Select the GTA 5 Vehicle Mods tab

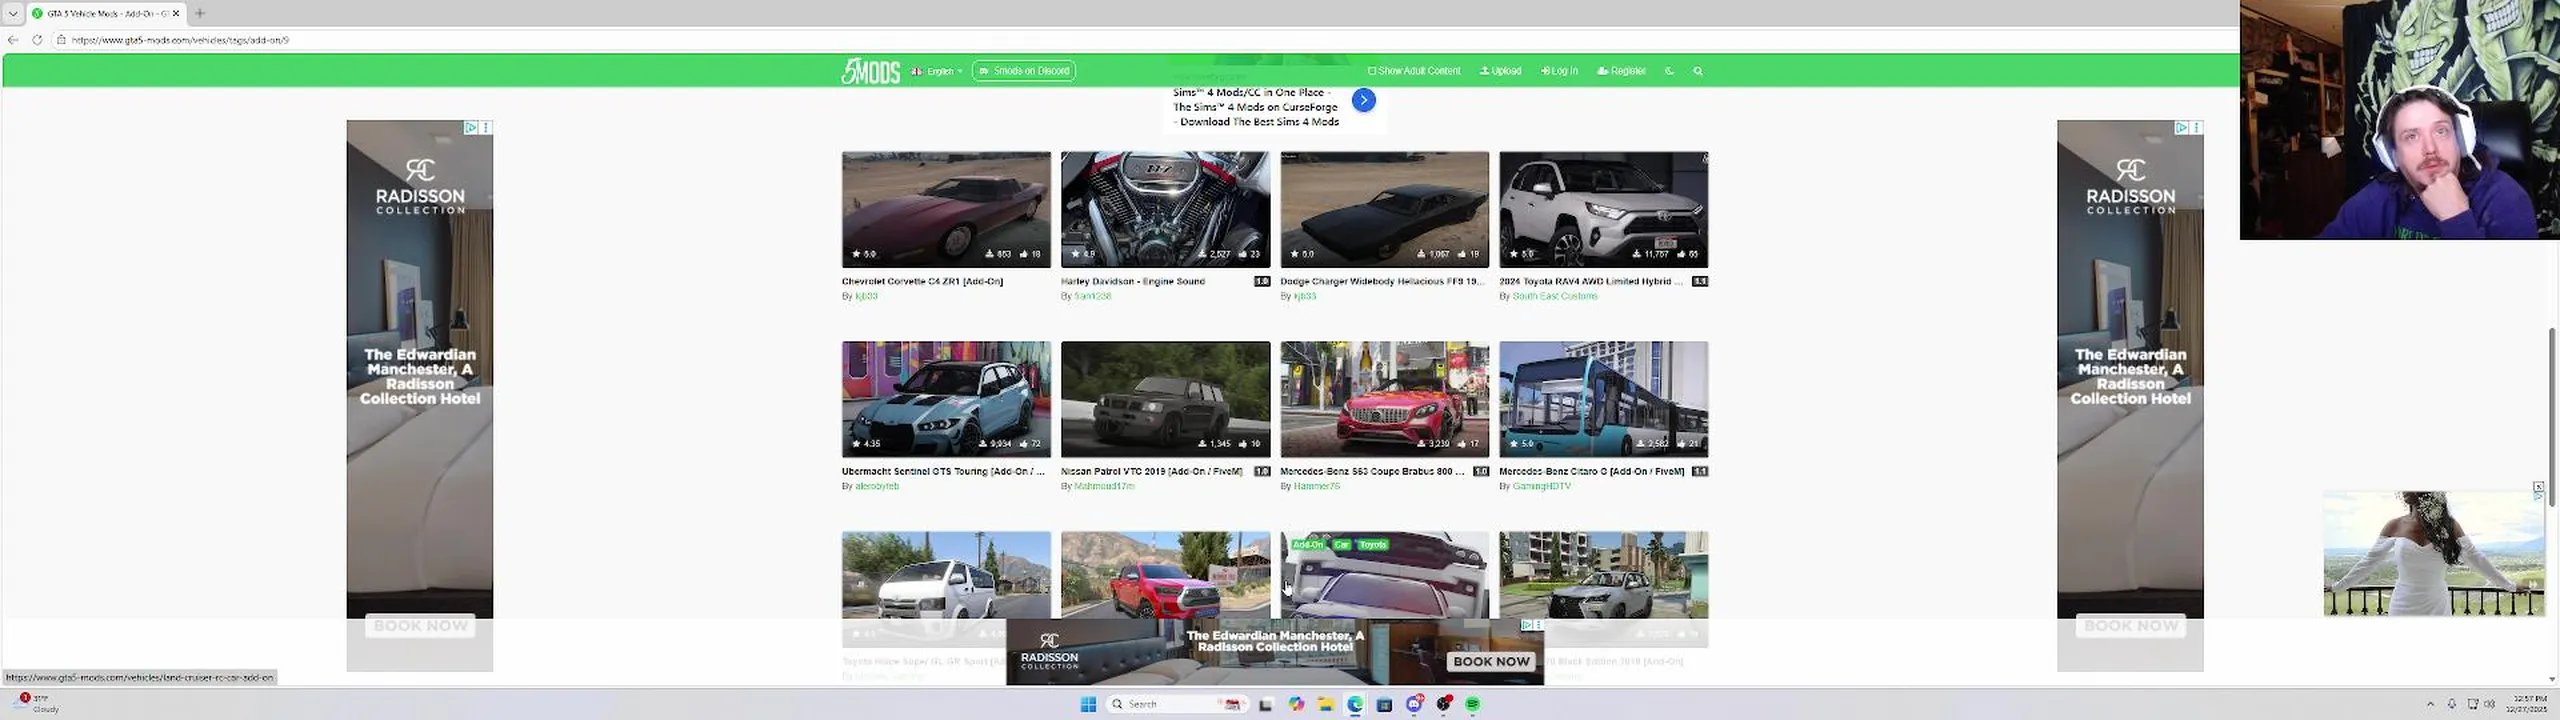[106, 13]
